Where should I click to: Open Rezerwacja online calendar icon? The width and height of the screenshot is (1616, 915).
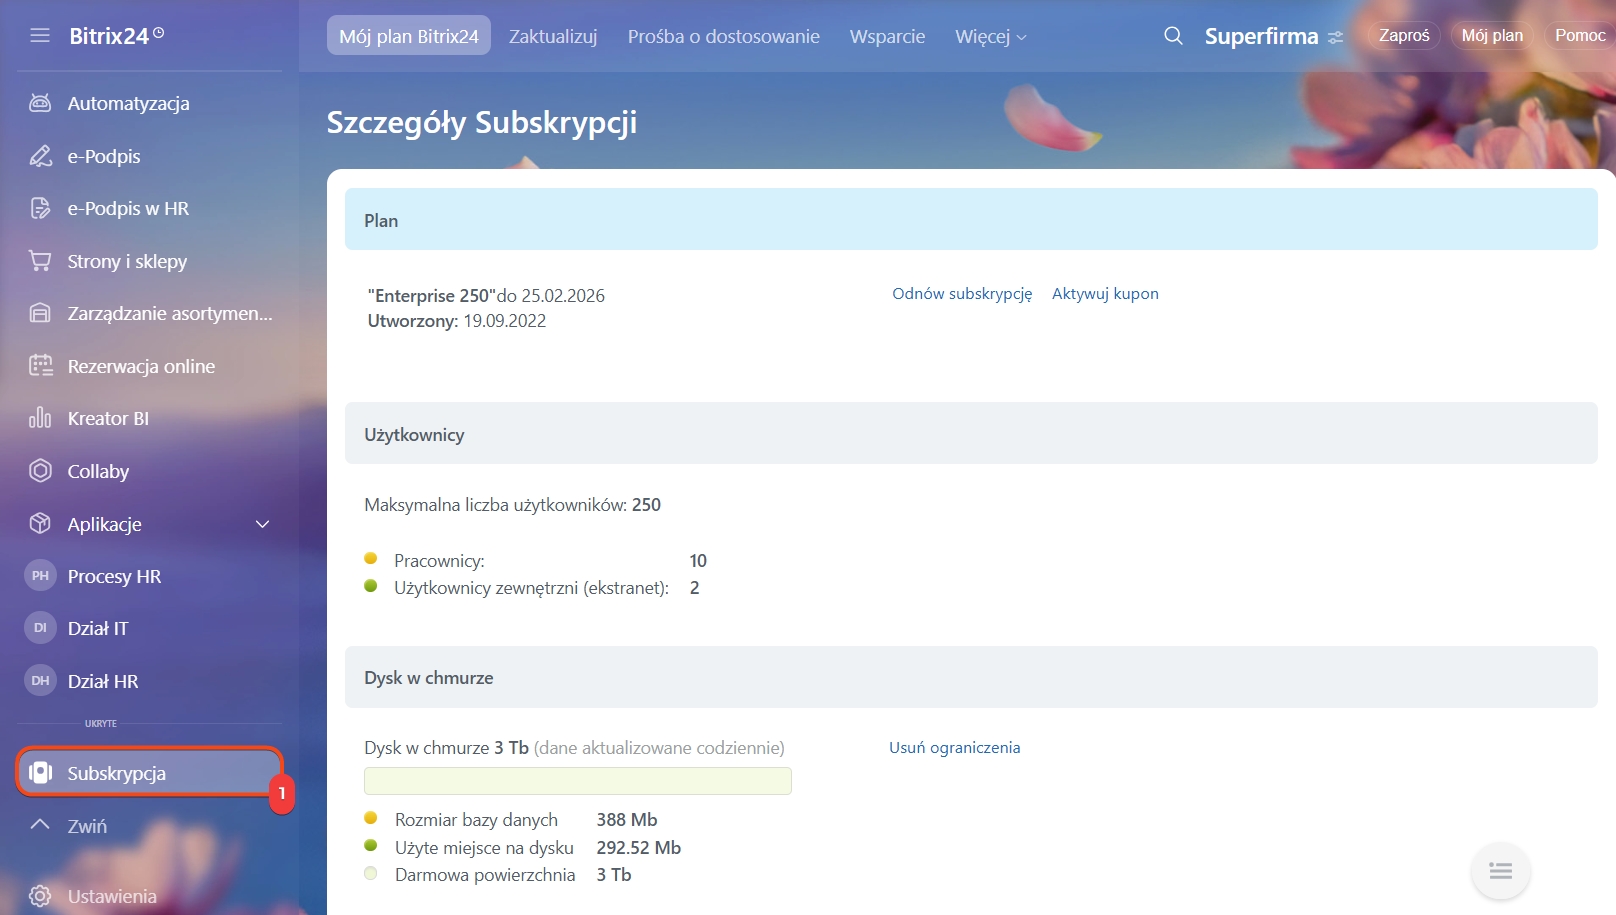point(40,366)
